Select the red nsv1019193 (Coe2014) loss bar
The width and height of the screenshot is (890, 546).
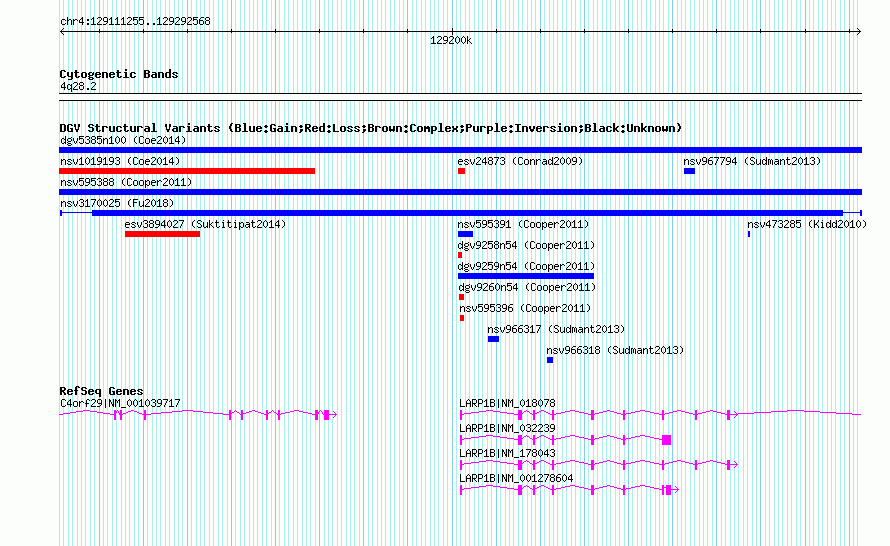click(x=187, y=171)
